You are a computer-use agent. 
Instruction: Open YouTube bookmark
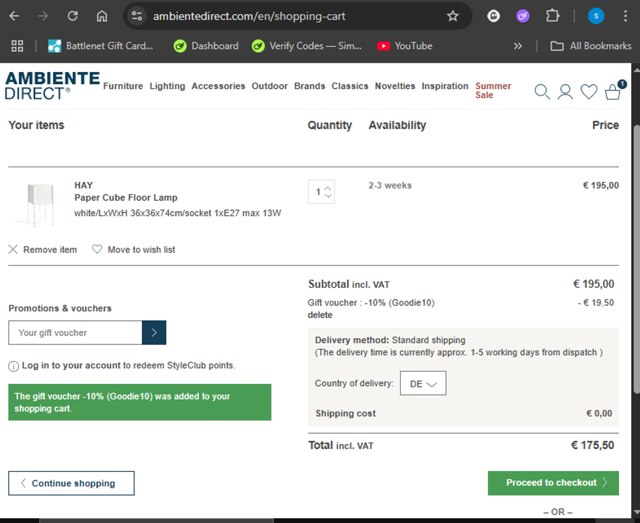coord(405,46)
